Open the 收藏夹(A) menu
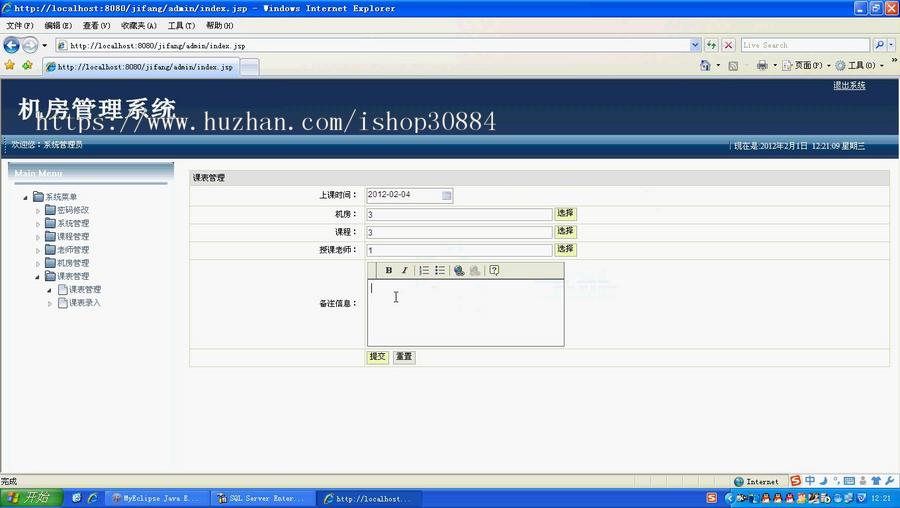The width and height of the screenshot is (900, 508). click(x=138, y=25)
